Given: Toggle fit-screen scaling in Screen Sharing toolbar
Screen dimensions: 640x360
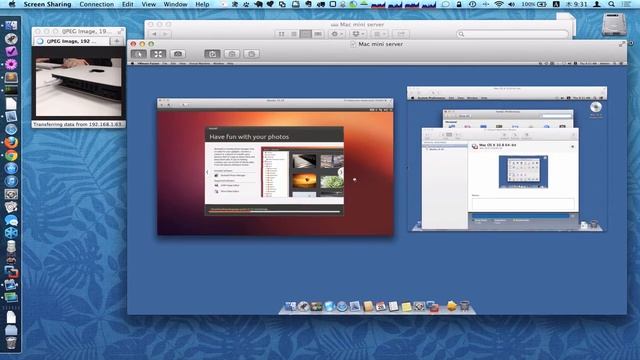Looking at the screenshot, I should coord(158,54).
